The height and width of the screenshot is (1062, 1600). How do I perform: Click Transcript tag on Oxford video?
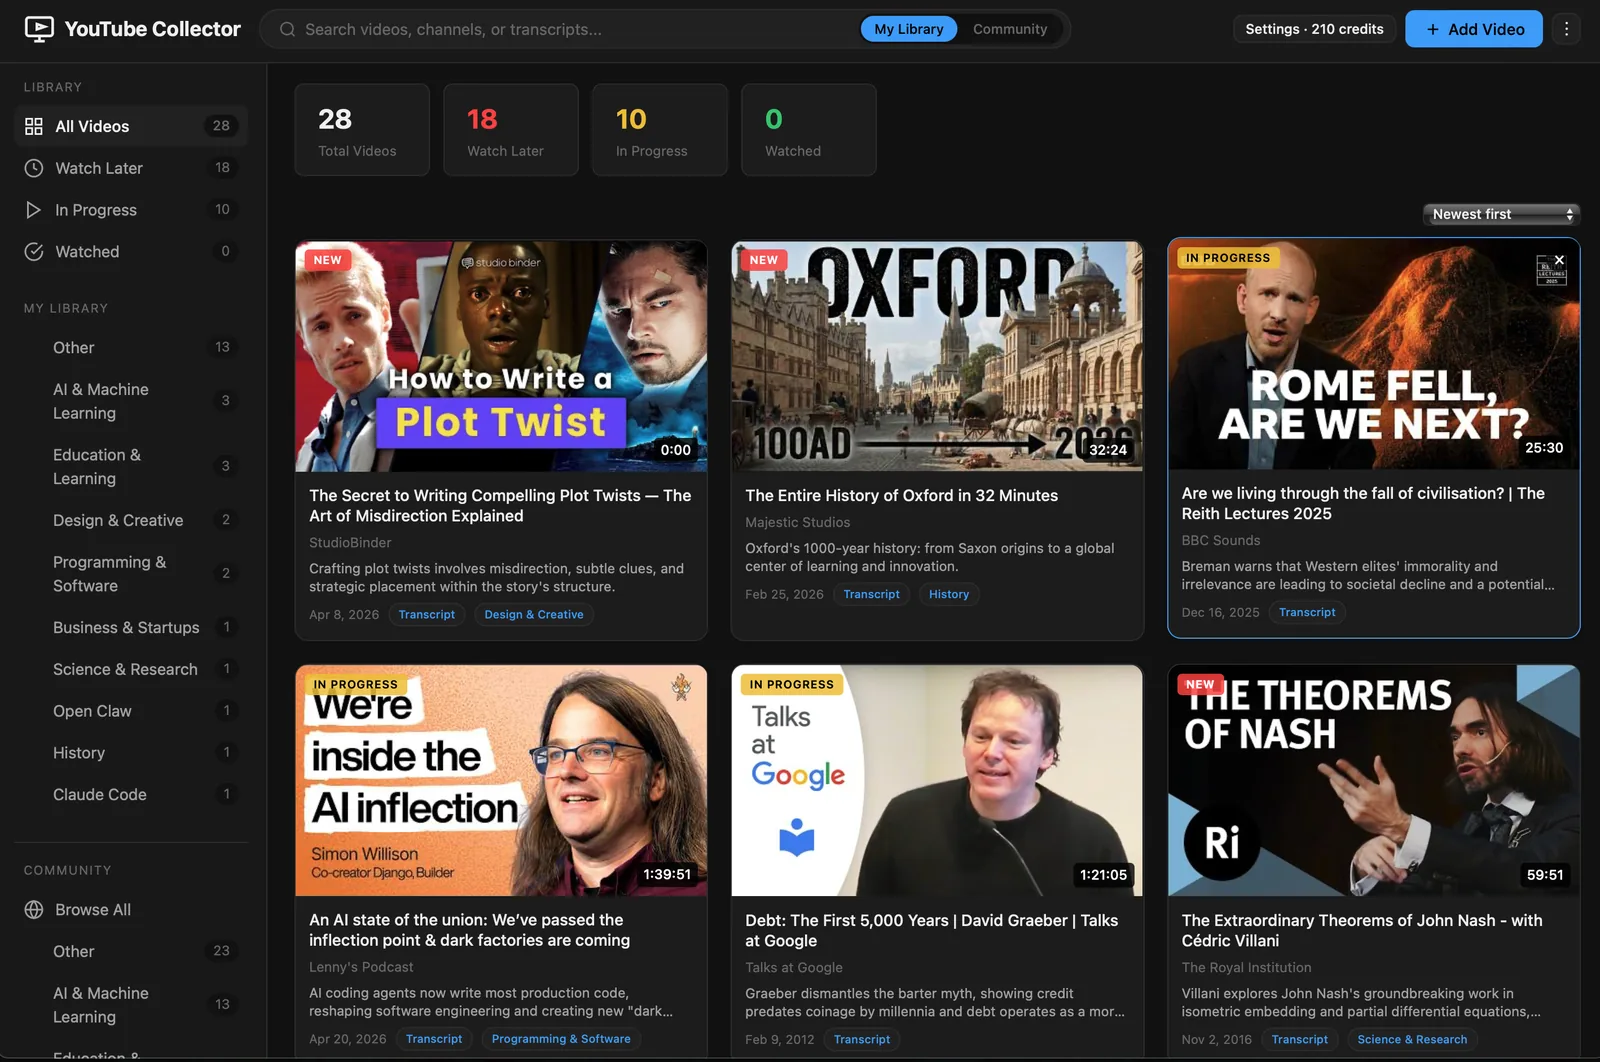click(x=872, y=594)
